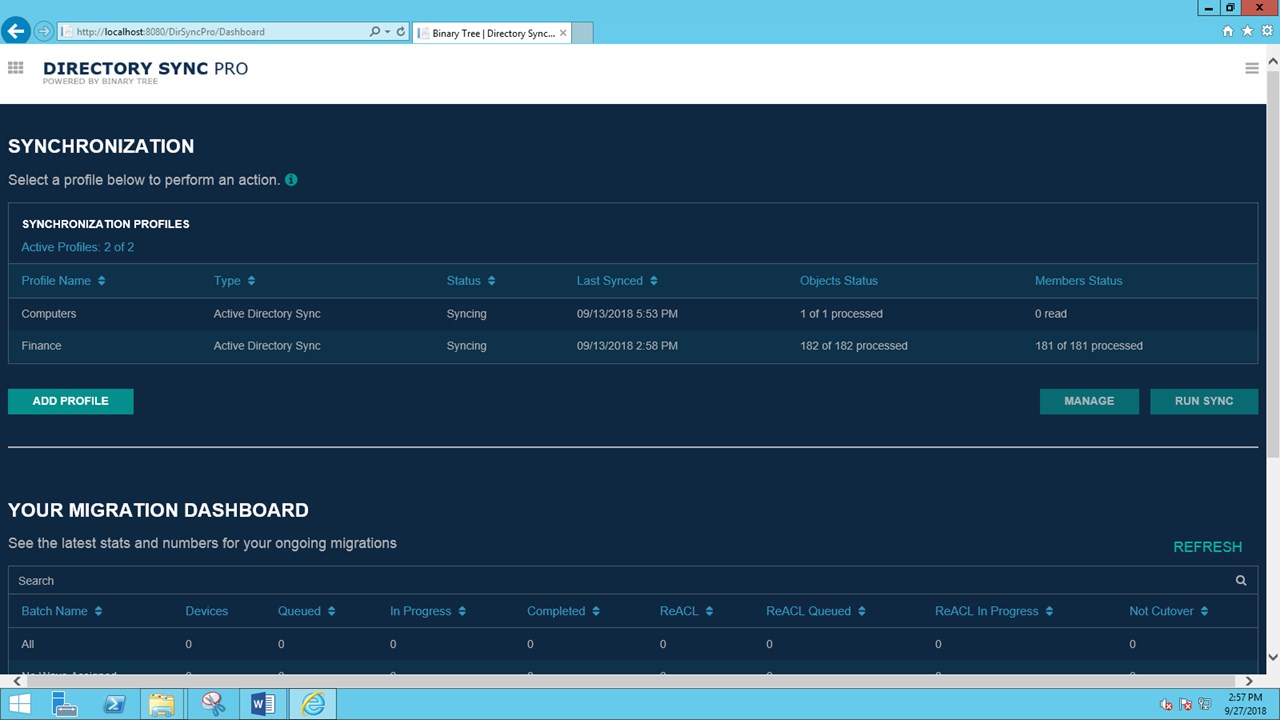Click the "1 of 1 processed" cell

click(841, 314)
